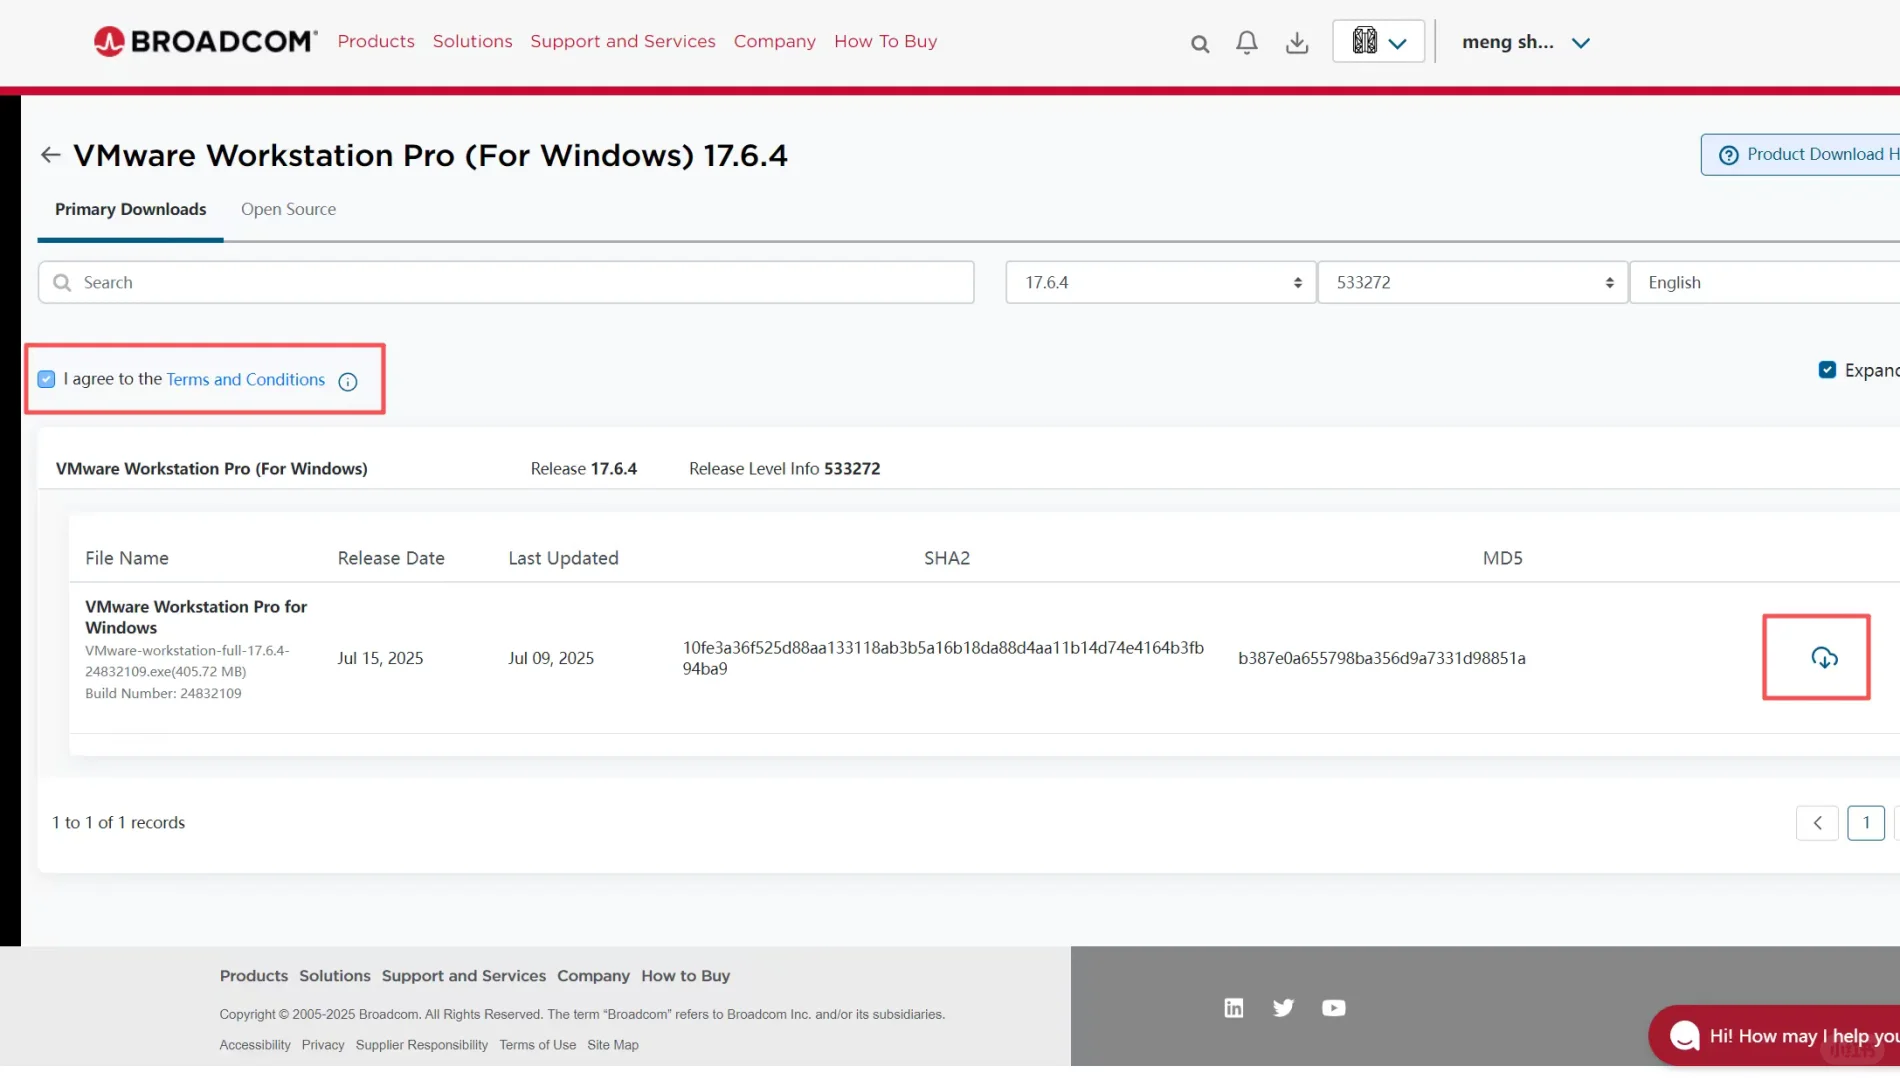Image resolution: width=1900 pixels, height=1080 pixels.
Task: Click the Jul 09, 2025 updated date
Action: pos(551,658)
